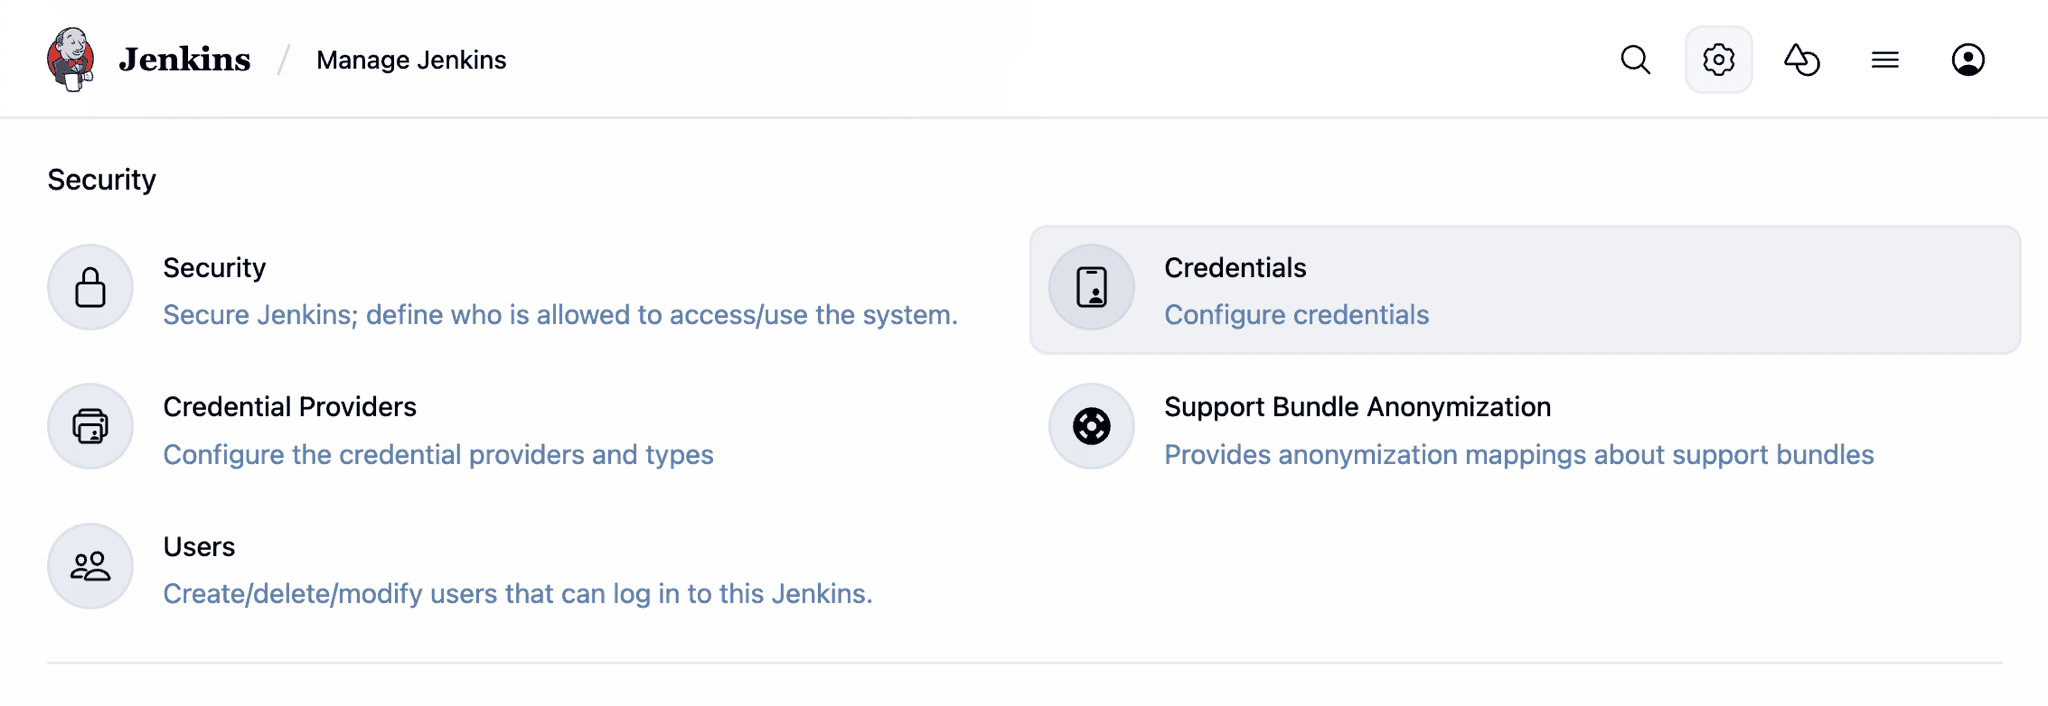Click the user account avatar icon
This screenshot has width=2048, height=706.
[x=1967, y=60]
